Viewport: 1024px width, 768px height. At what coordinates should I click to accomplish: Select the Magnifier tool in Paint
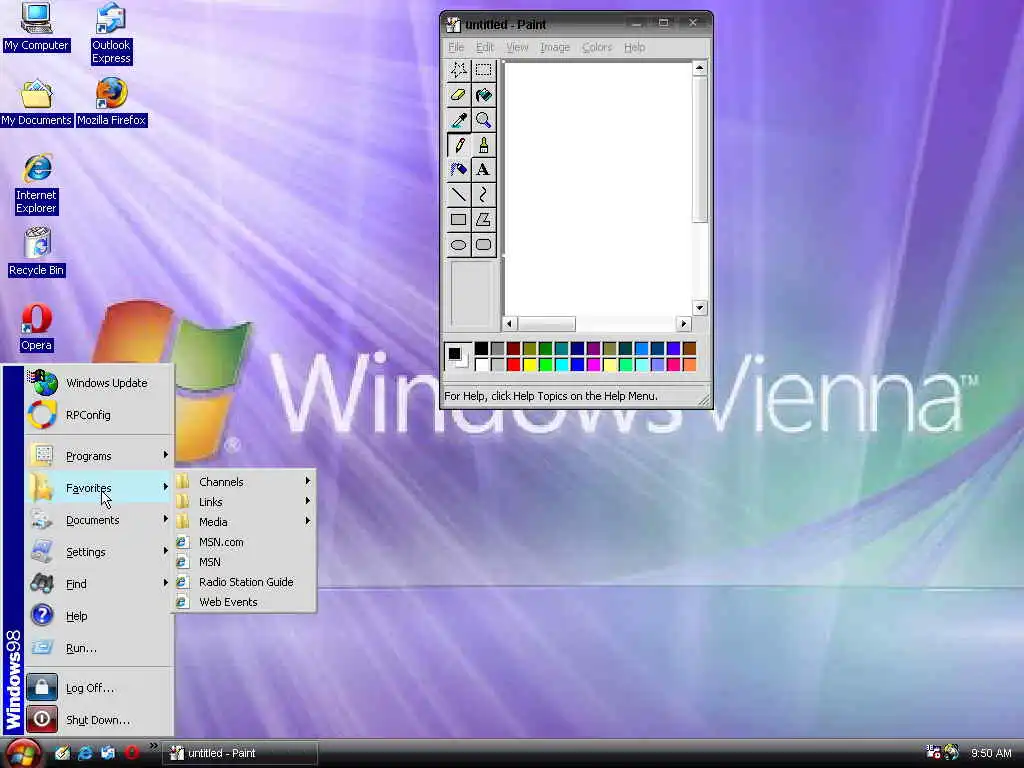tap(483, 120)
